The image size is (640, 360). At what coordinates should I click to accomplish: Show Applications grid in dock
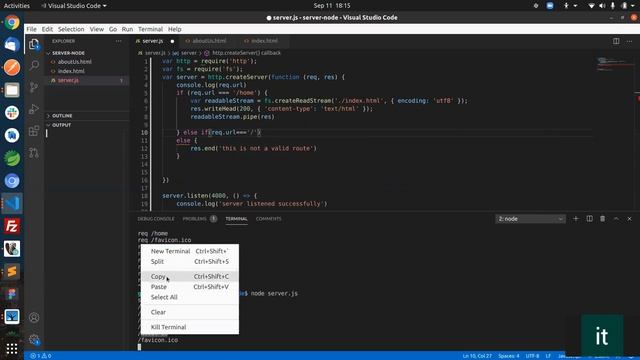pyautogui.click(x=12, y=348)
